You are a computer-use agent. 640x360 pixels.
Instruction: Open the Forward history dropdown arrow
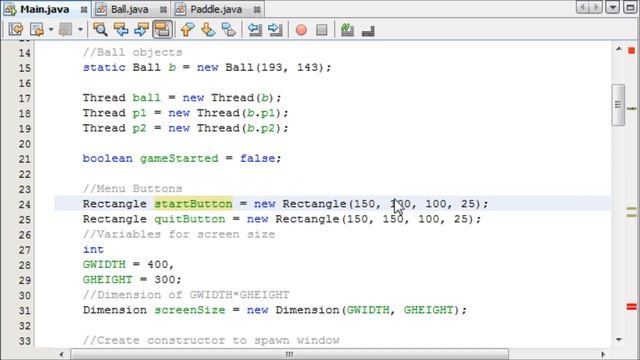click(80, 29)
